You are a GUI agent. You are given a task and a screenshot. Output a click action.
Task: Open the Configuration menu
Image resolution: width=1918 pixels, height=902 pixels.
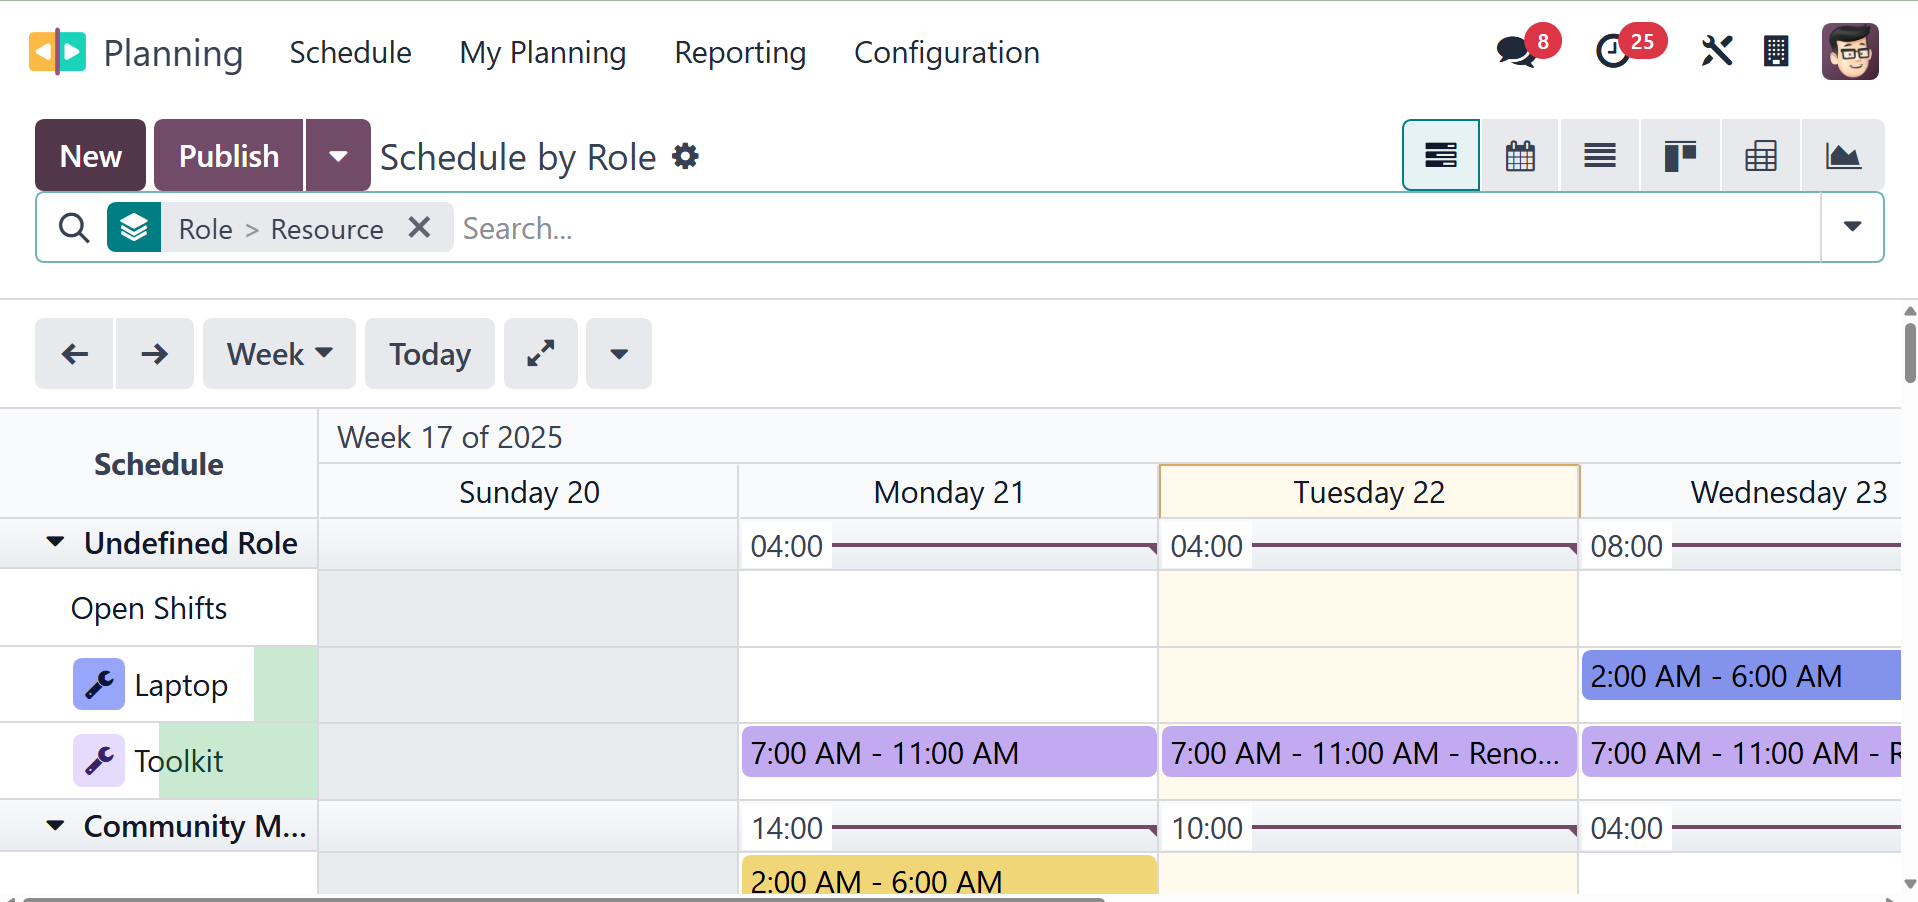(x=946, y=52)
